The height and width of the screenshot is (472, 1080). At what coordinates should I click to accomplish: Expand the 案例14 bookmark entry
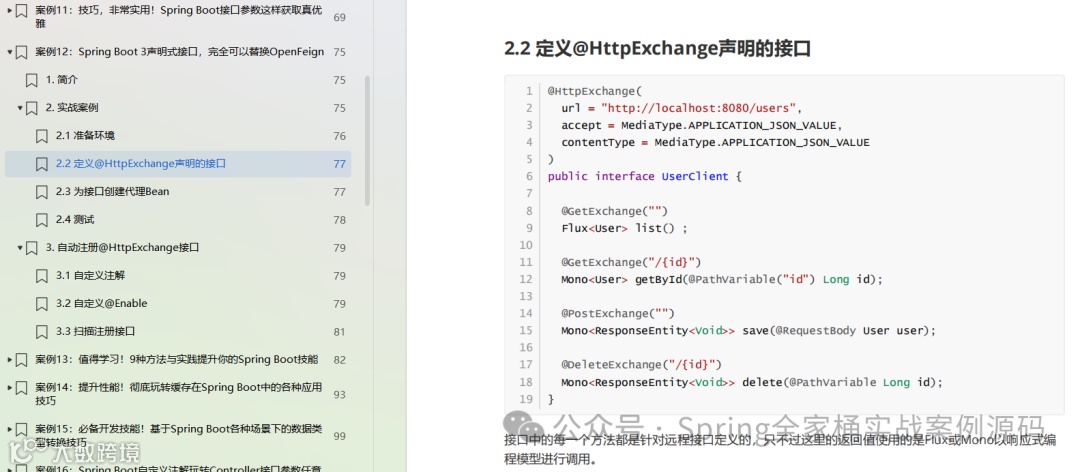click(9, 387)
